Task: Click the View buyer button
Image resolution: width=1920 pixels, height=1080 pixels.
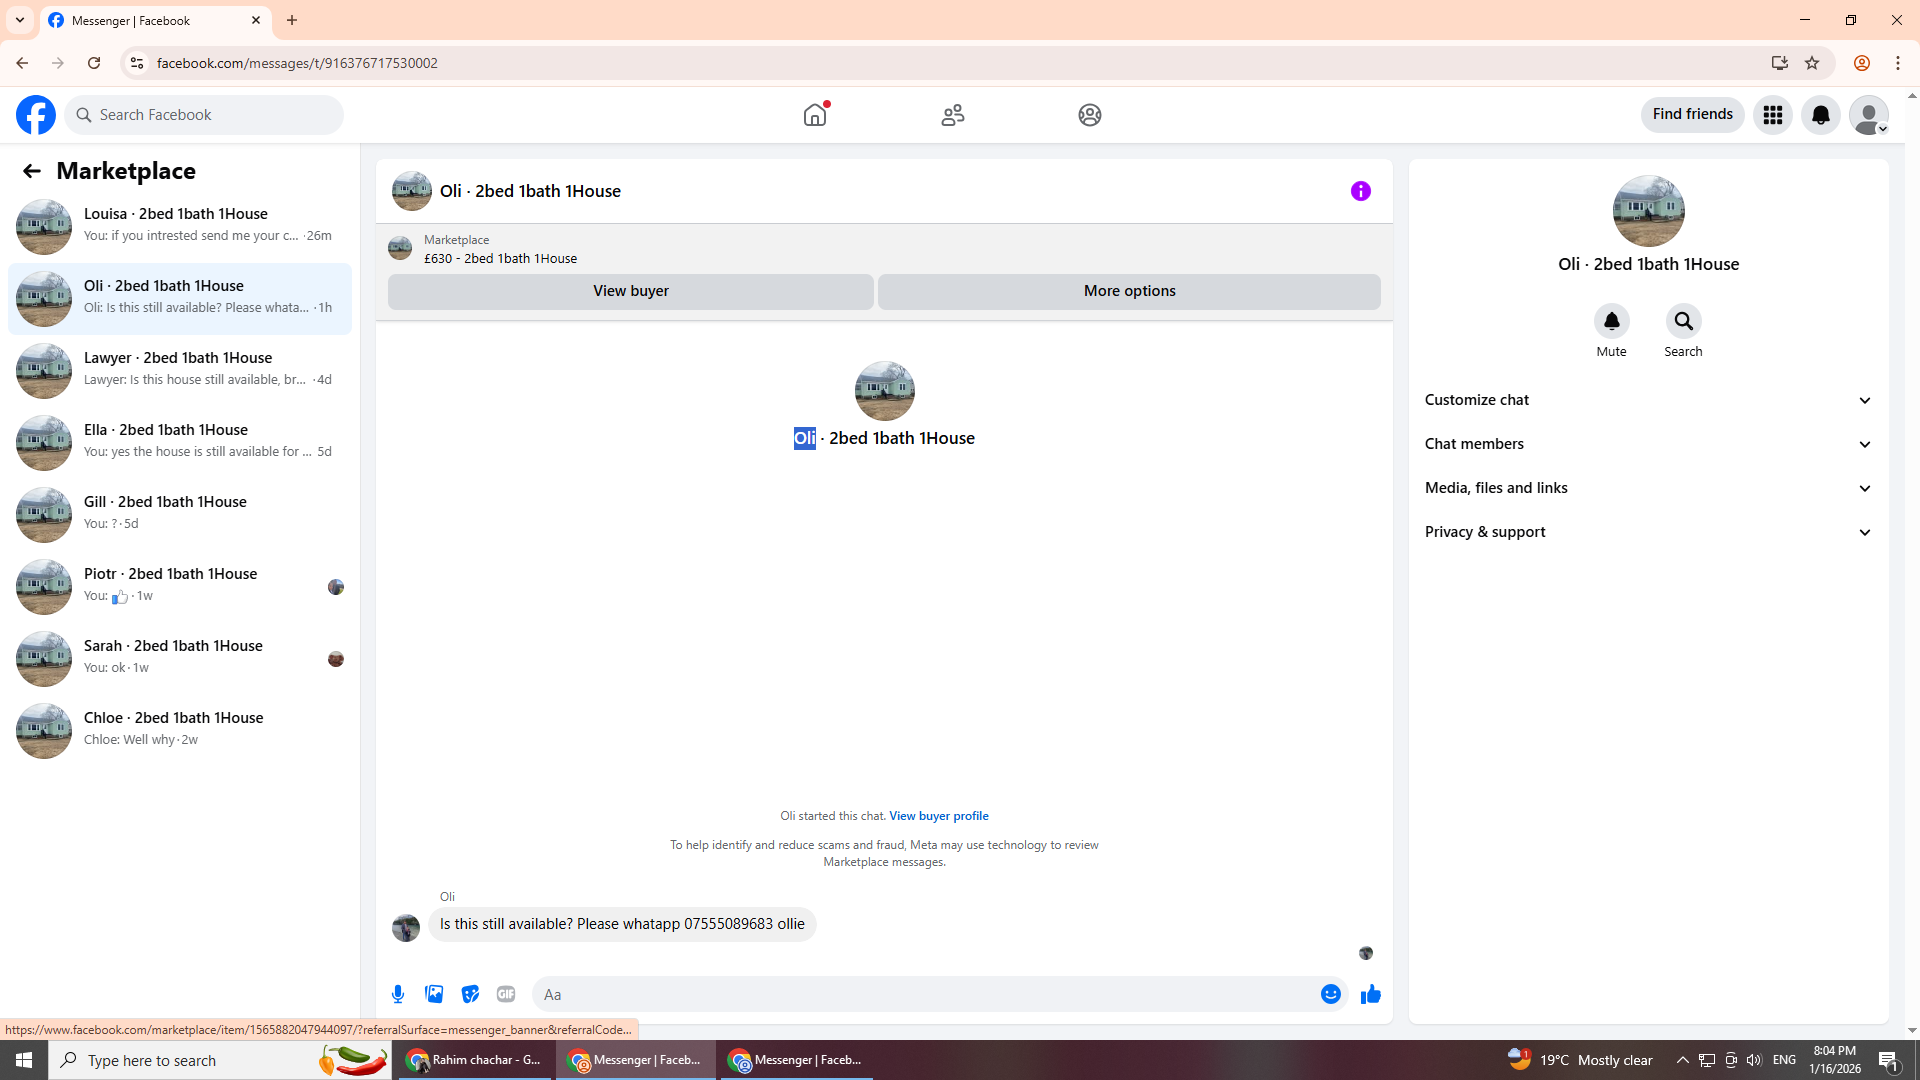Action: tap(630, 291)
